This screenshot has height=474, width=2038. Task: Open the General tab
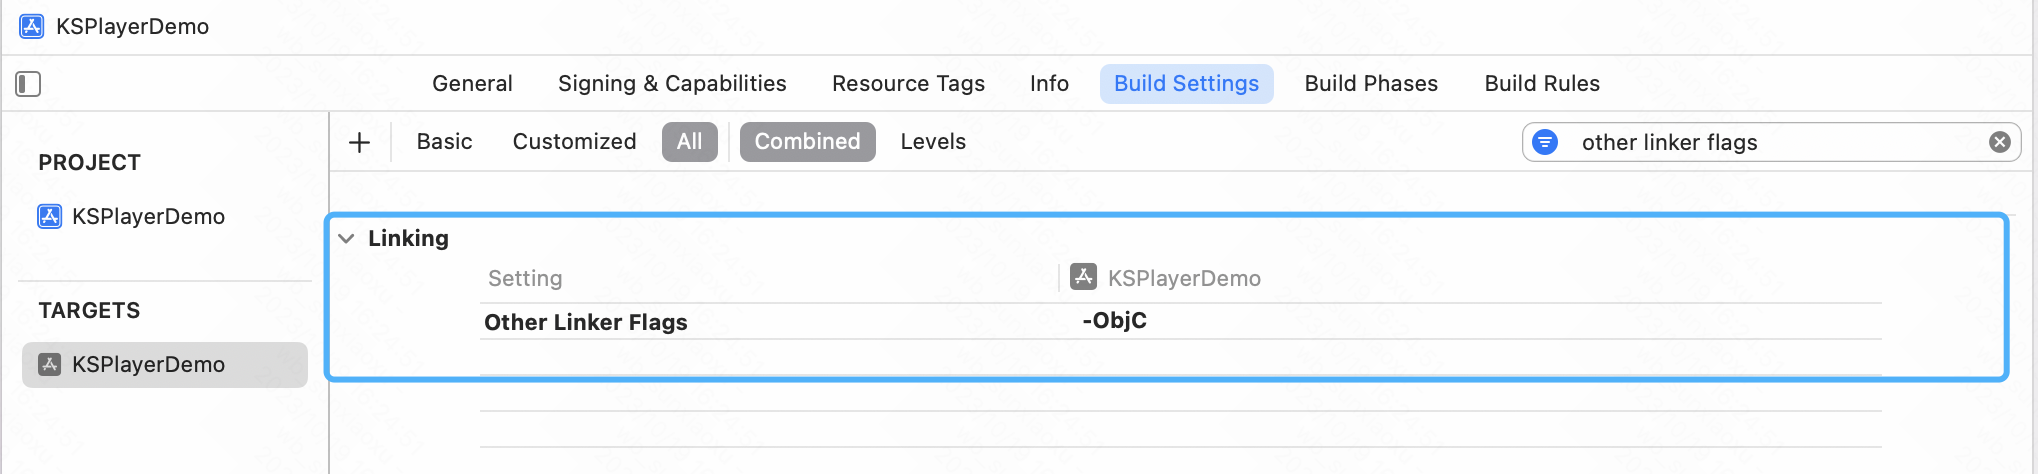[472, 84]
